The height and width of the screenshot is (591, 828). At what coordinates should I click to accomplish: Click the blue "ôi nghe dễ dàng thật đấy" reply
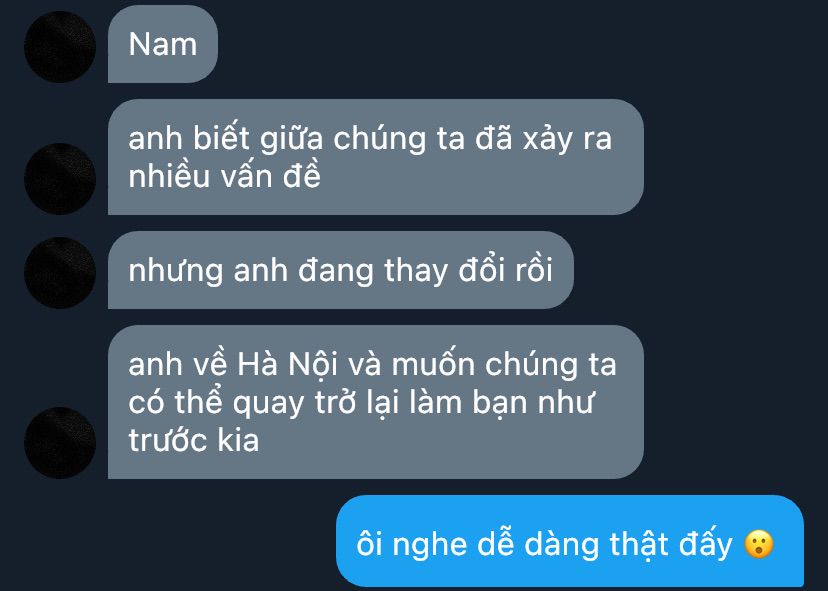(x=570, y=541)
